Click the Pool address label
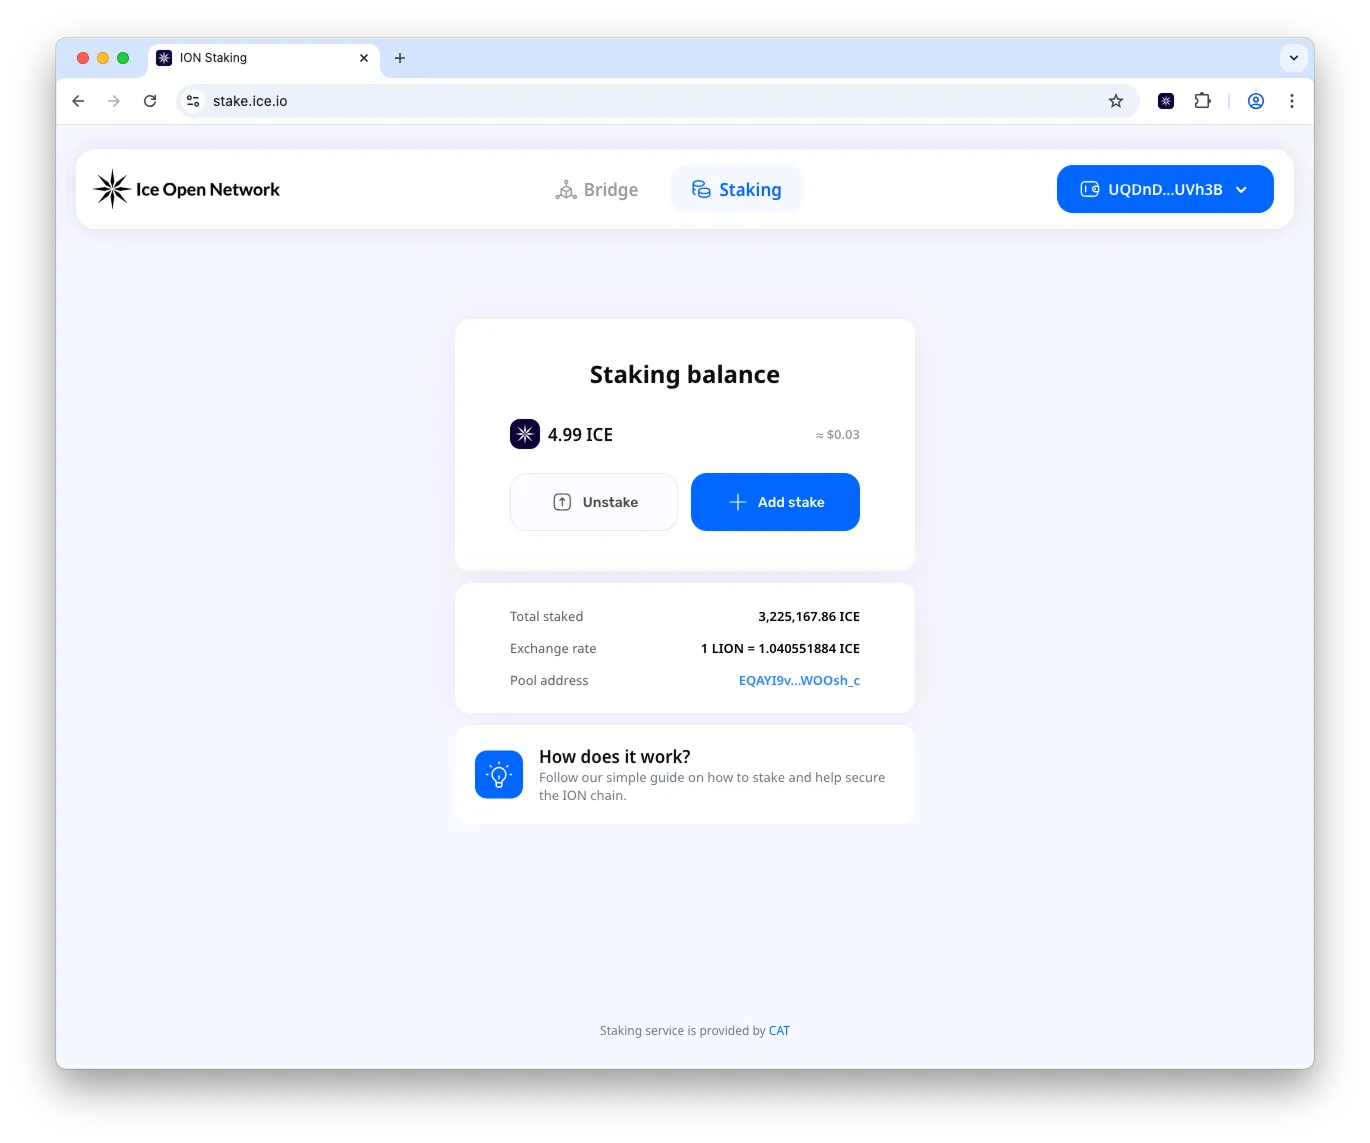 (549, 681)
